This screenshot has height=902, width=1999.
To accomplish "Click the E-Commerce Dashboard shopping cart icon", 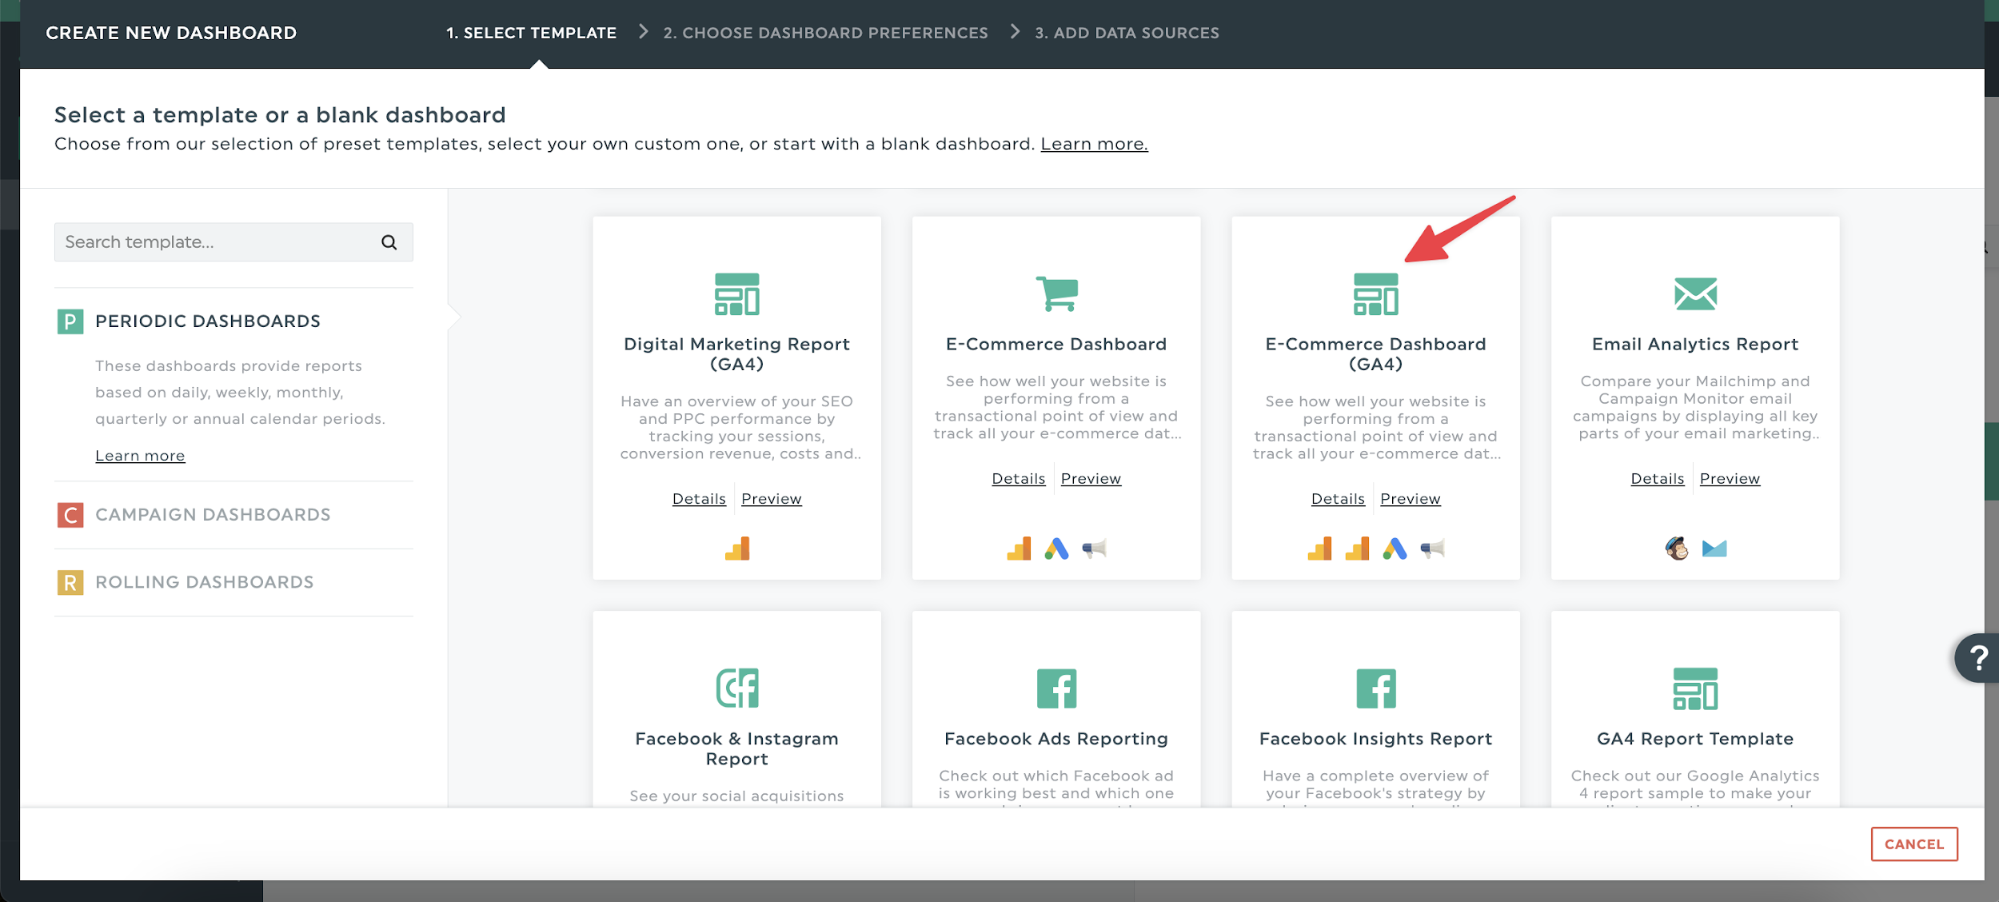I will pyautogui.click(x=1057, y=293).
